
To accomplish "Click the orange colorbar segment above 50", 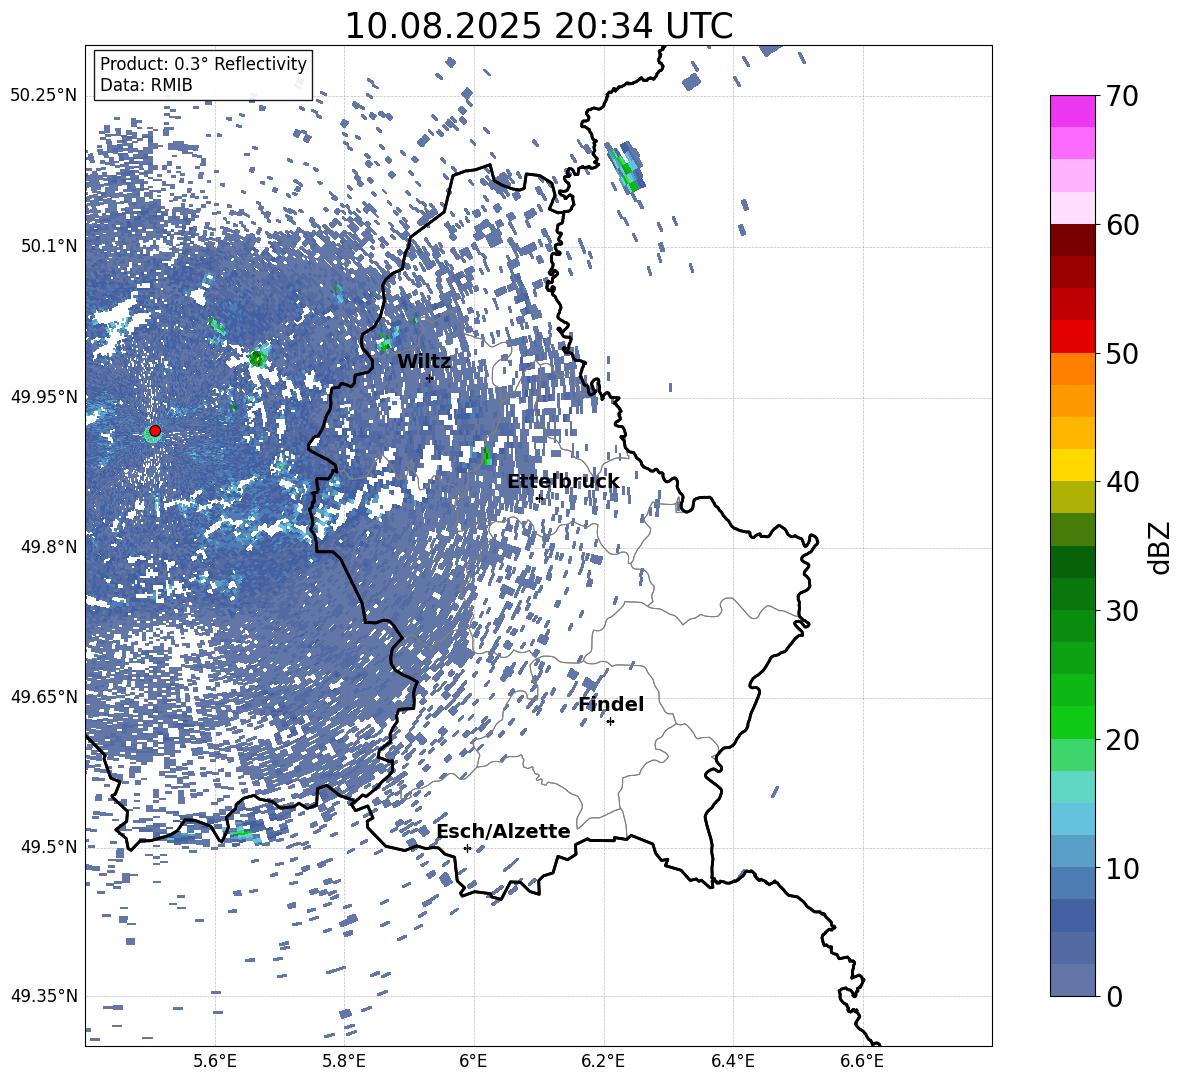I will [1072, 369].
